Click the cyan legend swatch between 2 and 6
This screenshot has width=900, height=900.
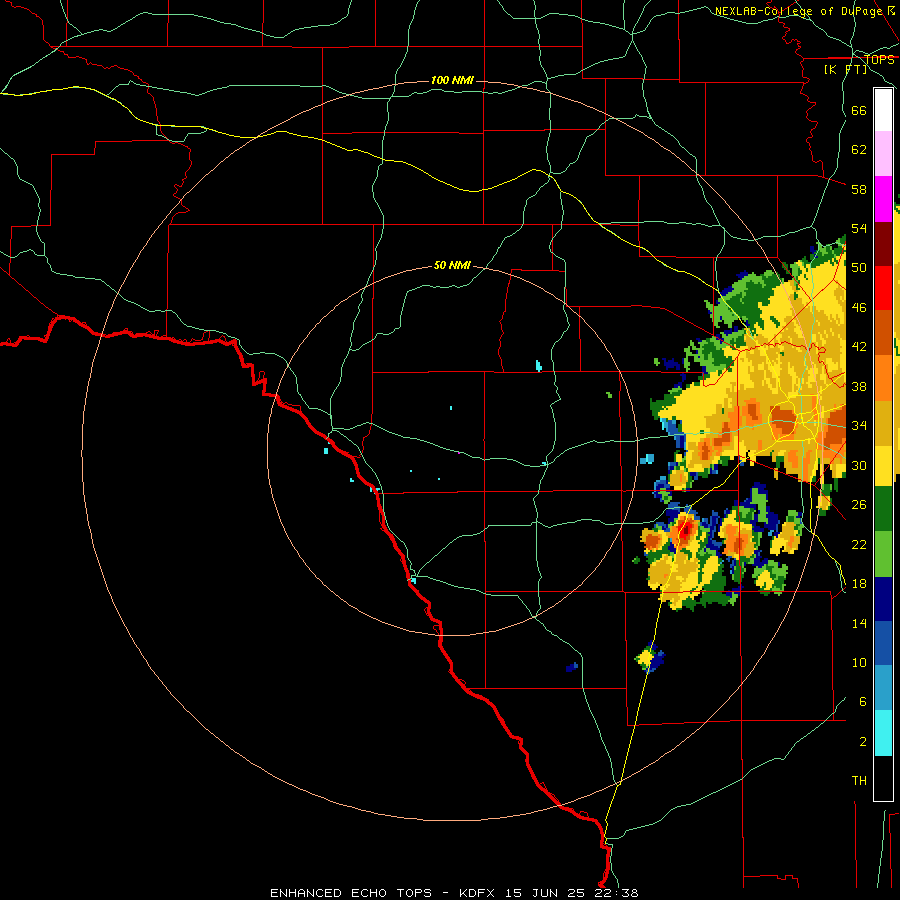click(x=883, y=733)
